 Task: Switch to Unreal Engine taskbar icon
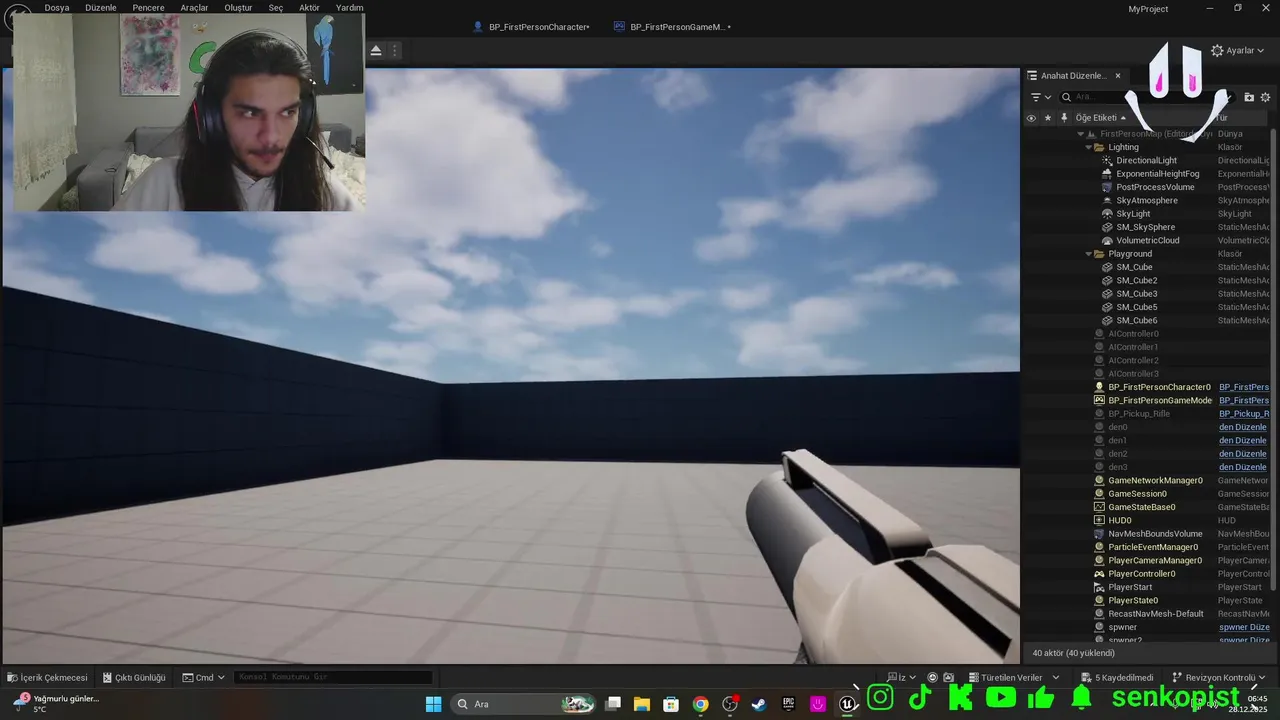(x=847, y=704)
